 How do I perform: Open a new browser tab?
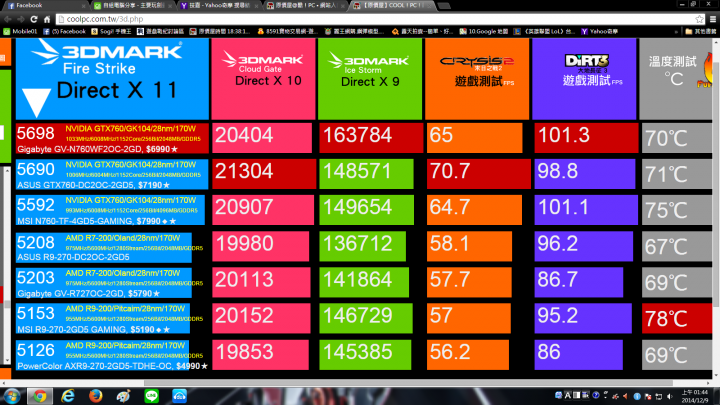click(444, 6)
